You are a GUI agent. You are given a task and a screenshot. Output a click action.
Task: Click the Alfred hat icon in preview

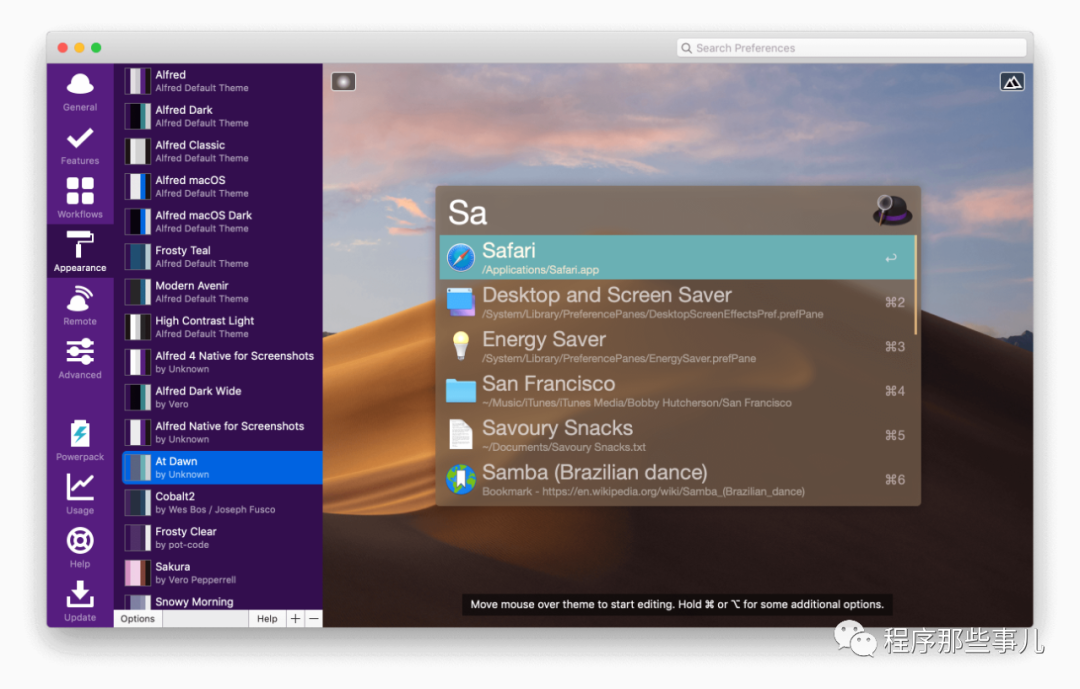click(x=892, y=210)
